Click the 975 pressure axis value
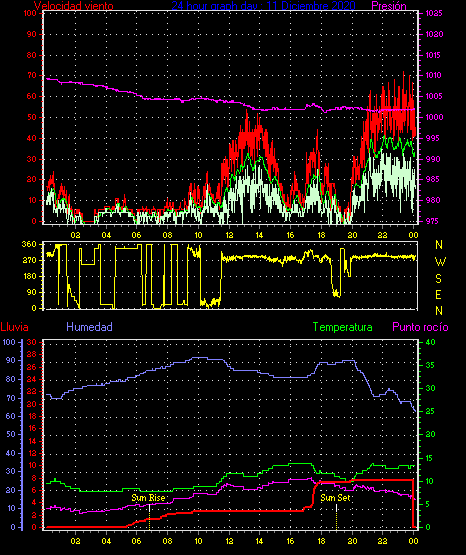466x555 pixels. (432, 221)
